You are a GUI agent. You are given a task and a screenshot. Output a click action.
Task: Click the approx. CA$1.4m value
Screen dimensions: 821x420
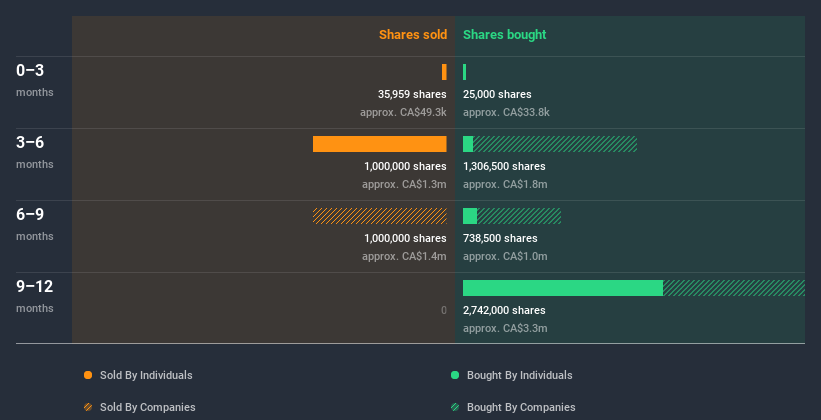[404, 256]
